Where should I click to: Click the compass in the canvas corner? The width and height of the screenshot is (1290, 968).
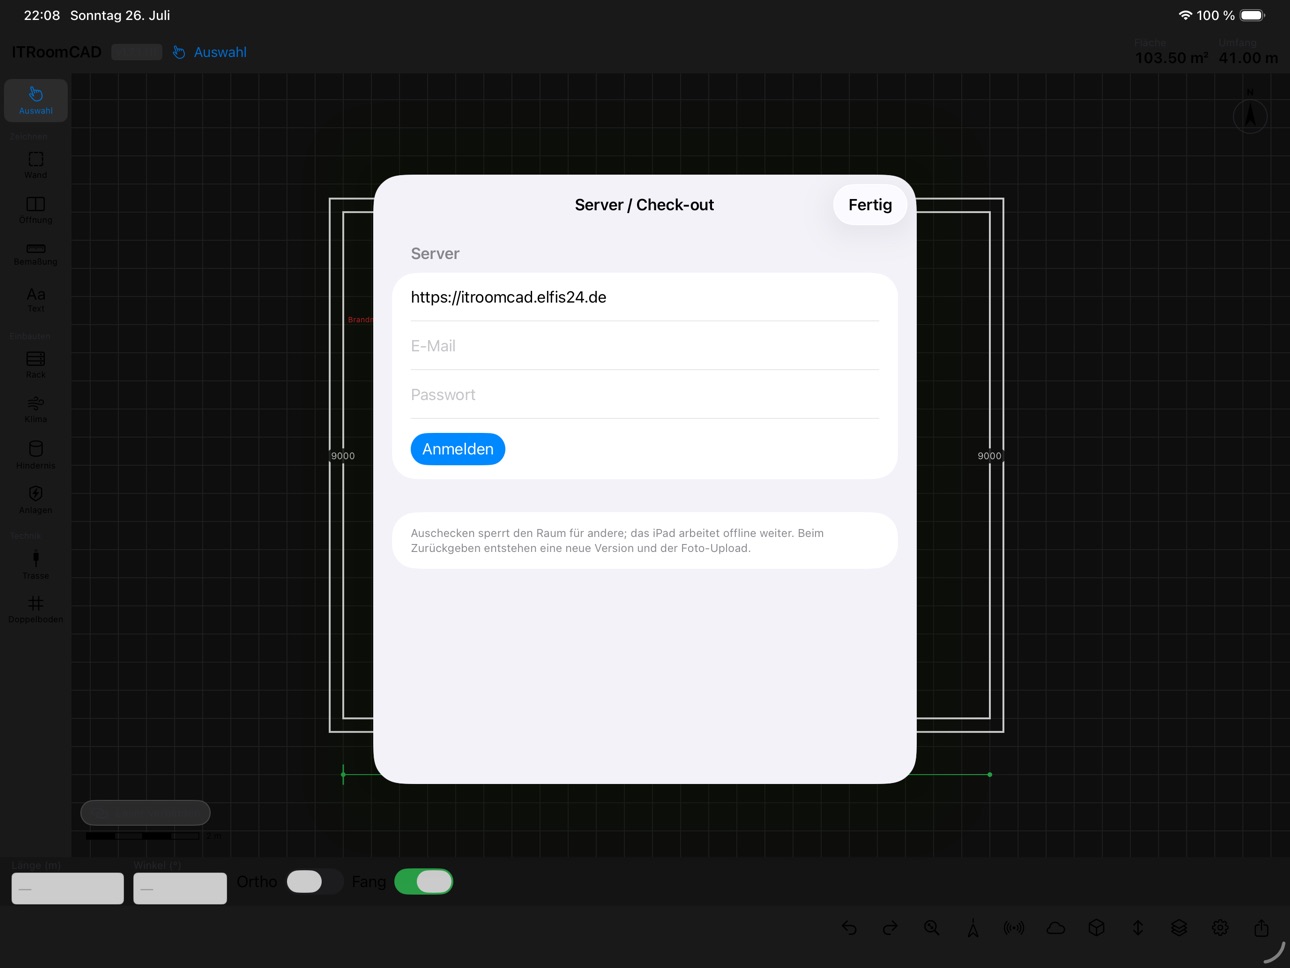(1250, 115)
